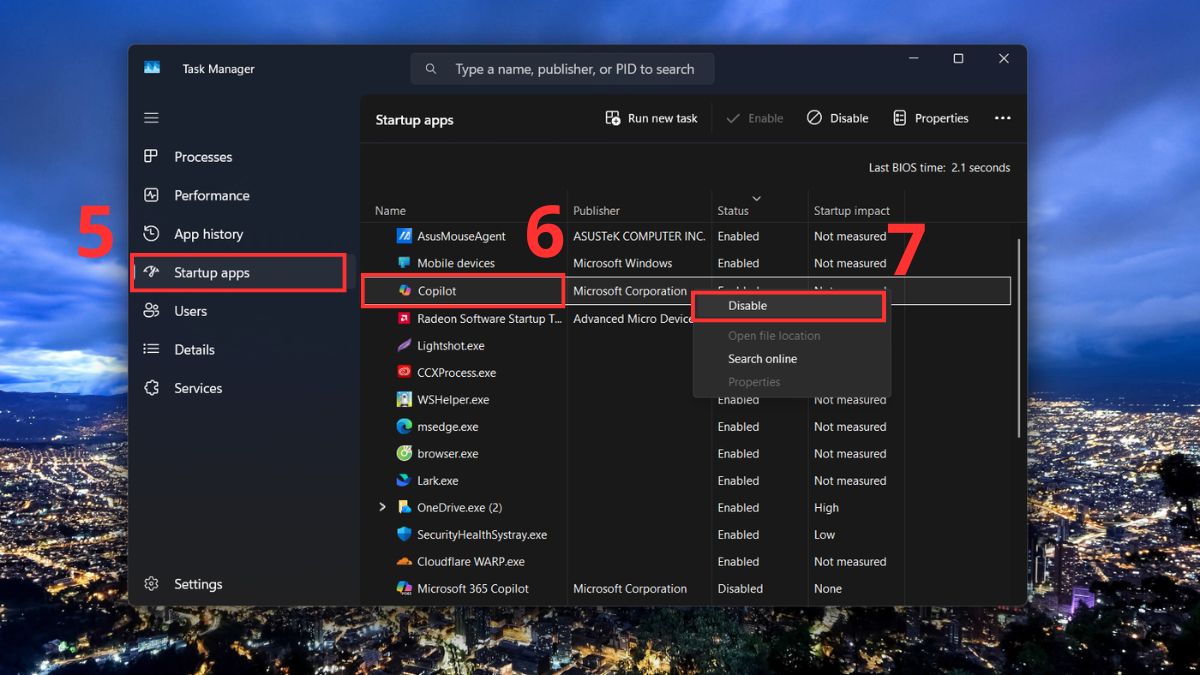Click Microsoft 365 Copilot Disabled status
The image size is (1200, 675).
740,588
